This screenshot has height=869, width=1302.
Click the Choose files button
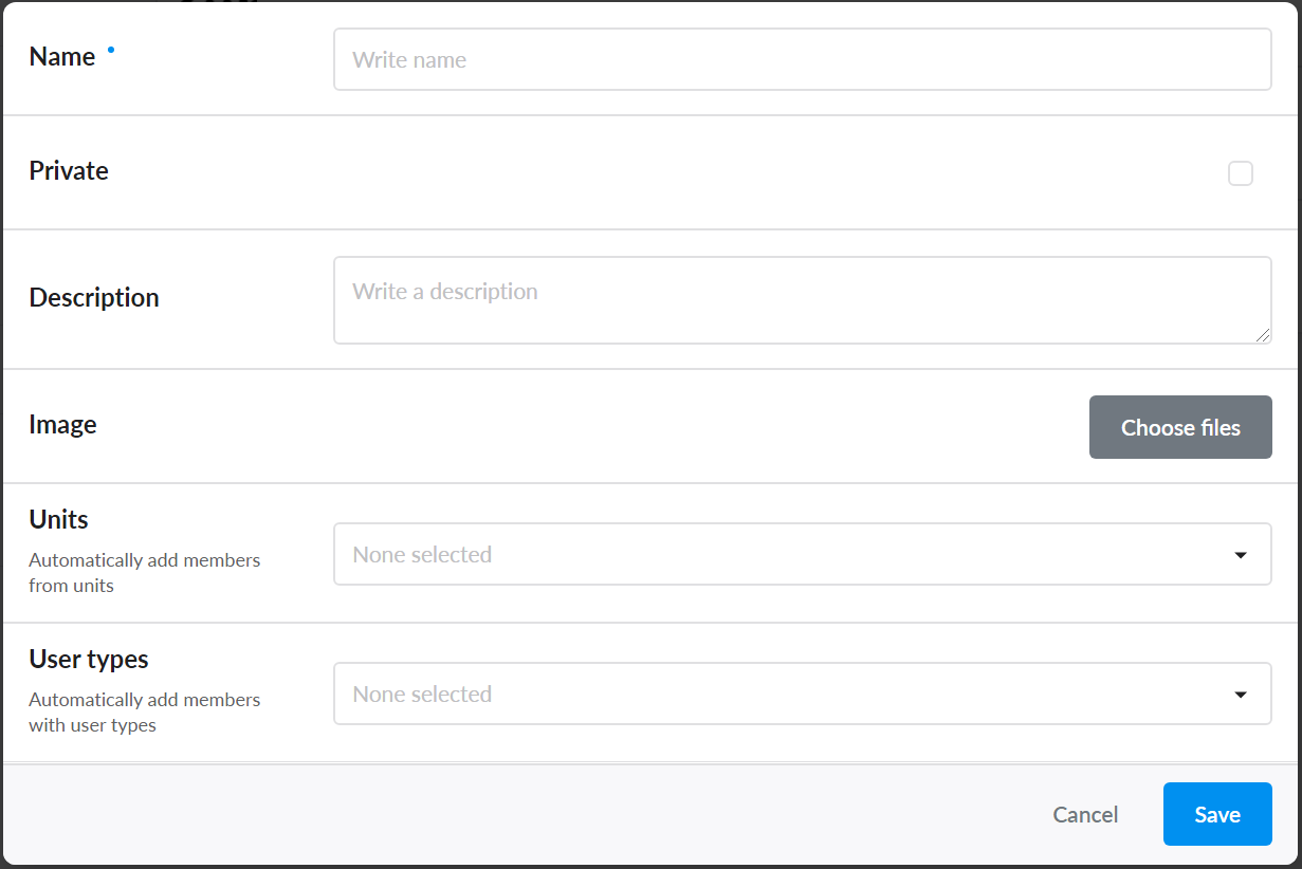pos(1180,427)
